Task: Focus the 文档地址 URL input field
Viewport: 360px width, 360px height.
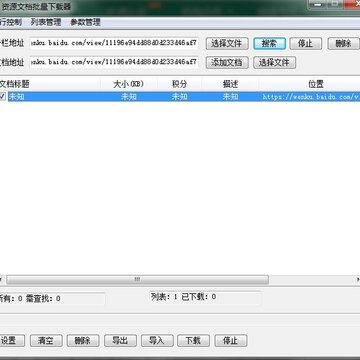Action: [x=114, y=62]
